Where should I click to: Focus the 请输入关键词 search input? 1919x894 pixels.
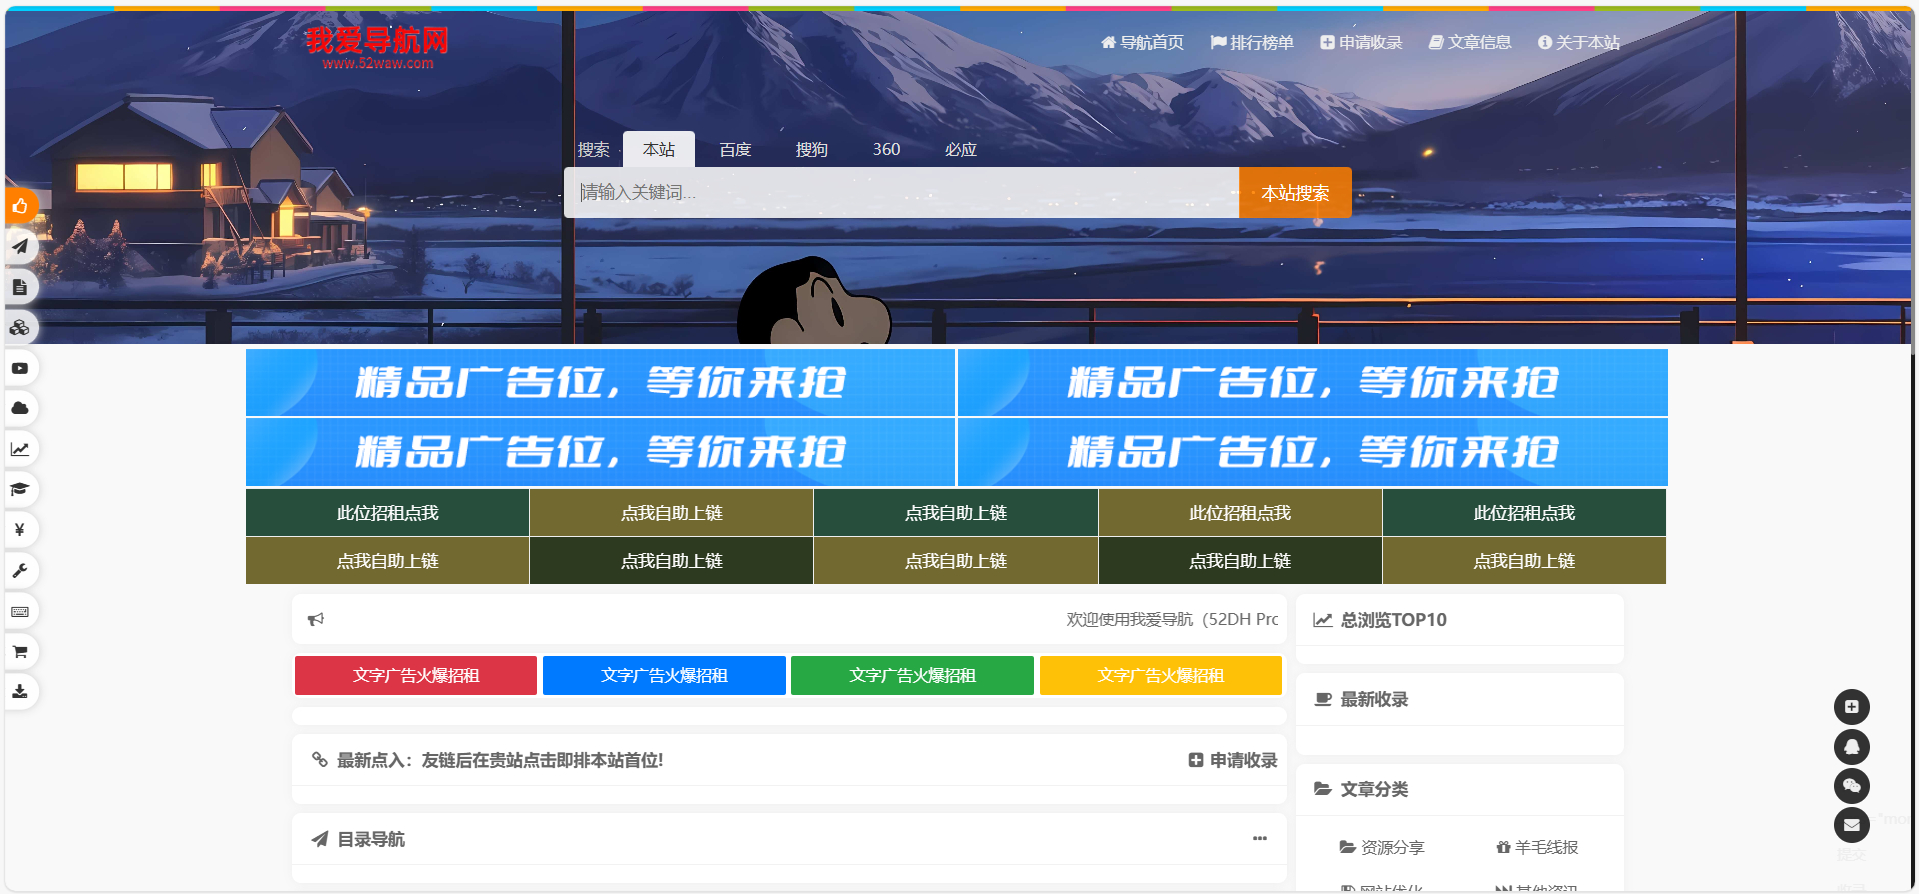[900, 193]
